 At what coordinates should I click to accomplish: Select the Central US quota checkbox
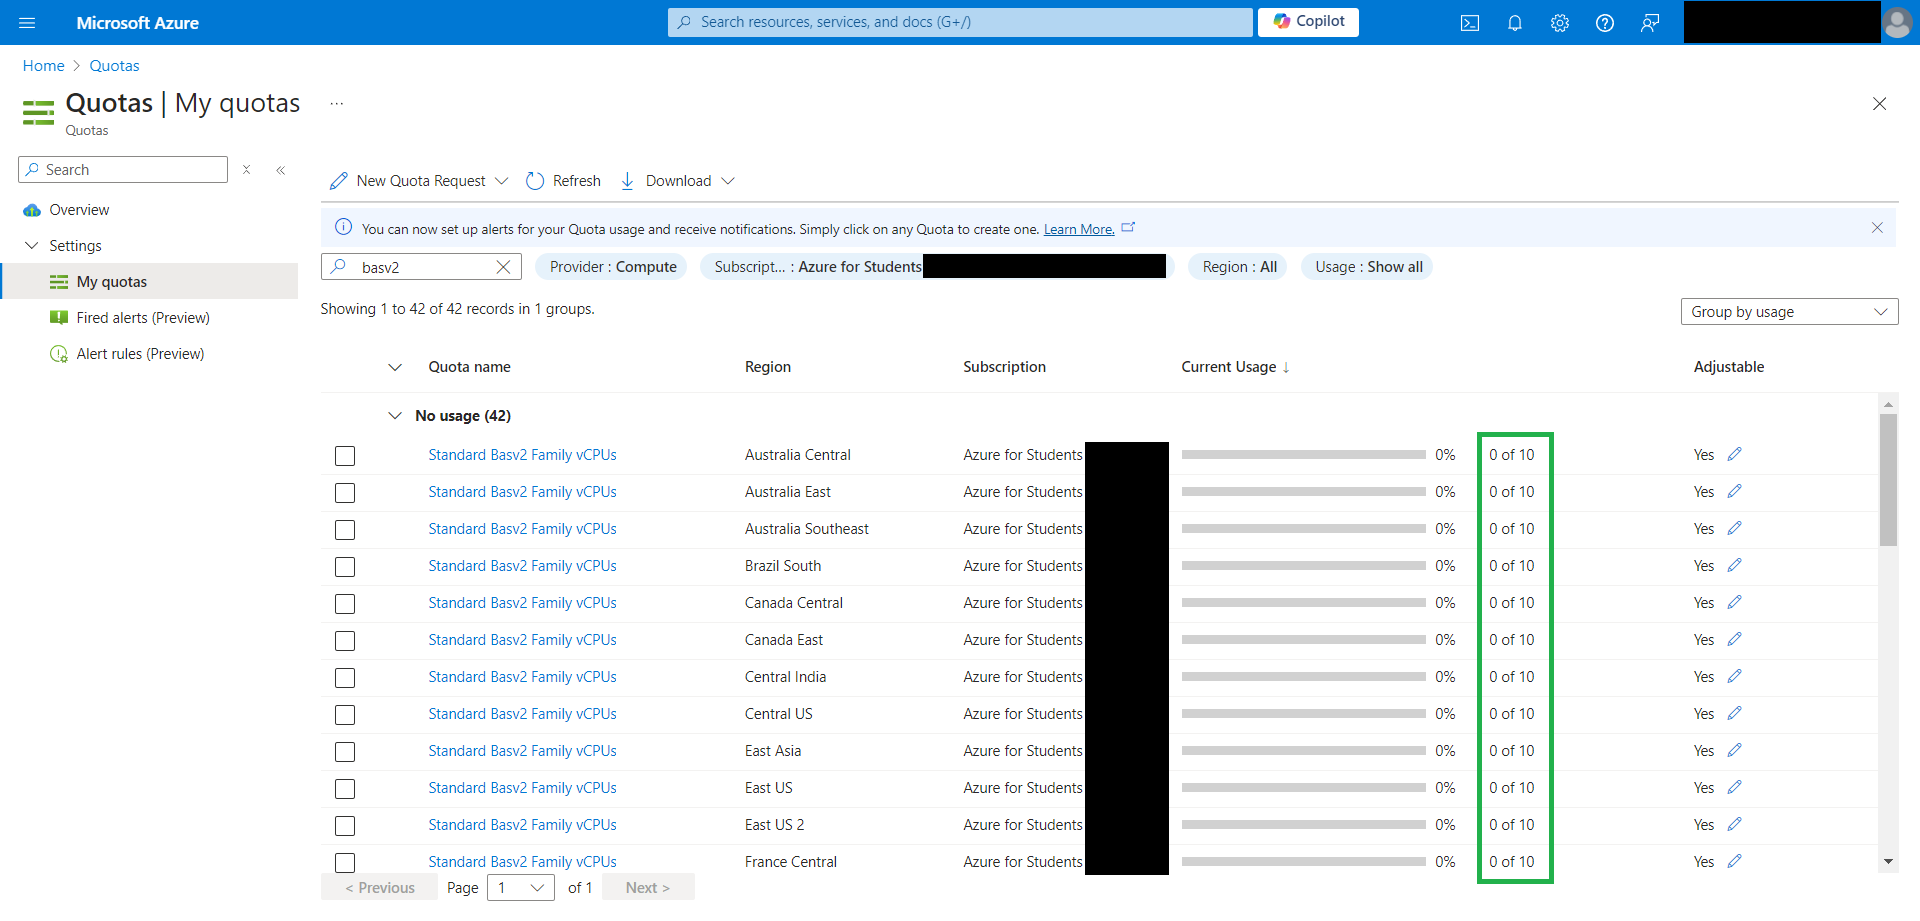click(345, 715)
